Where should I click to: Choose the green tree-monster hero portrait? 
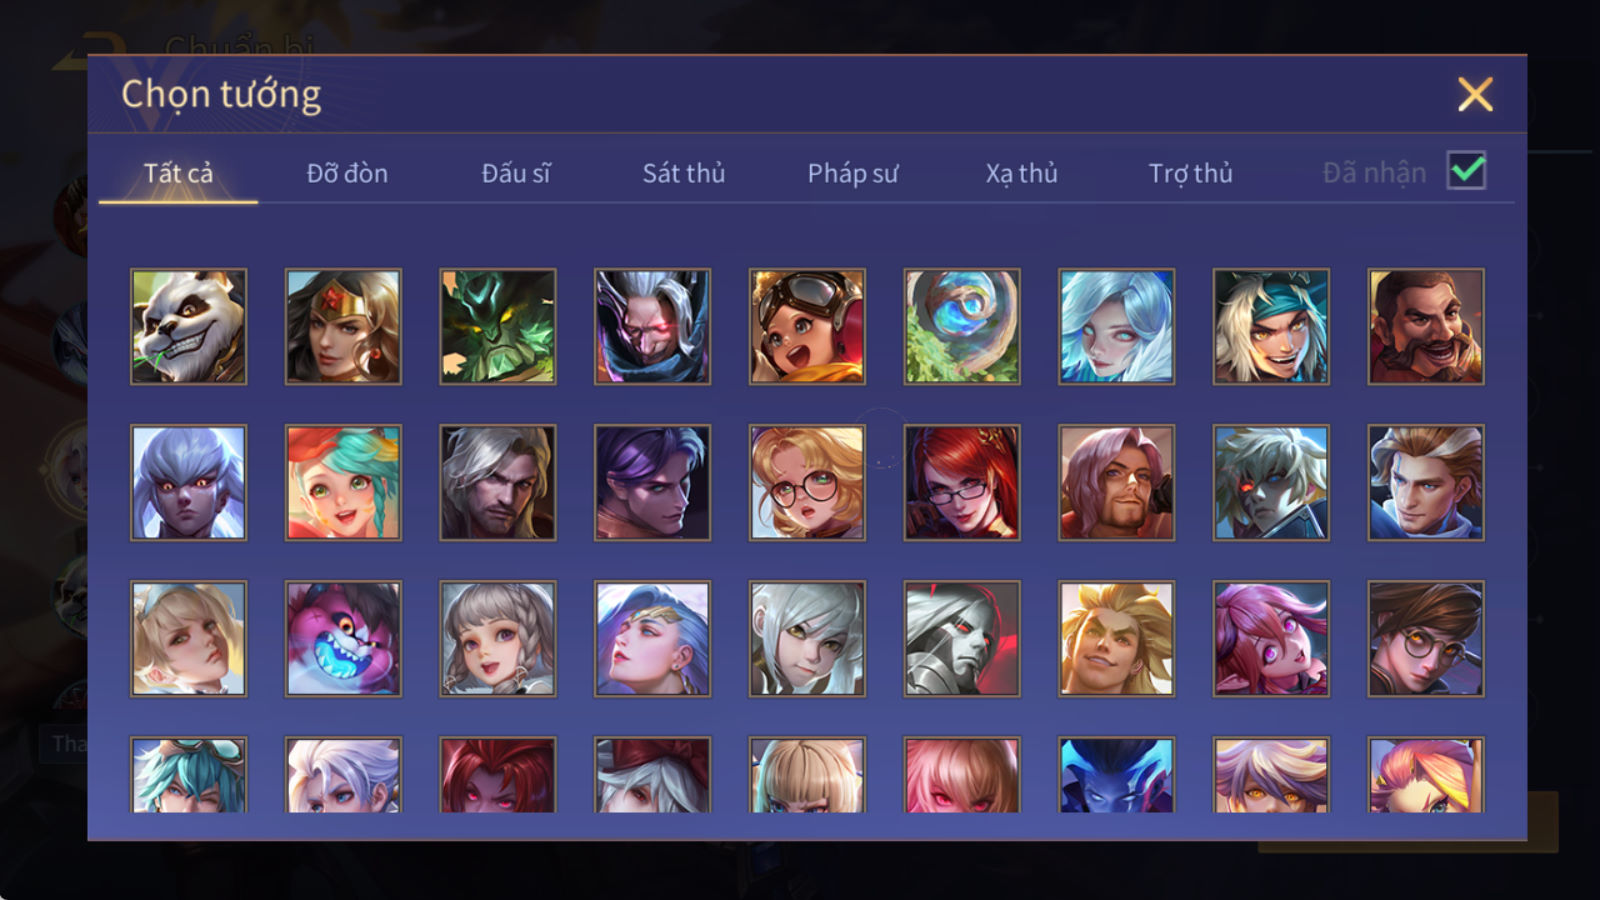497,326
